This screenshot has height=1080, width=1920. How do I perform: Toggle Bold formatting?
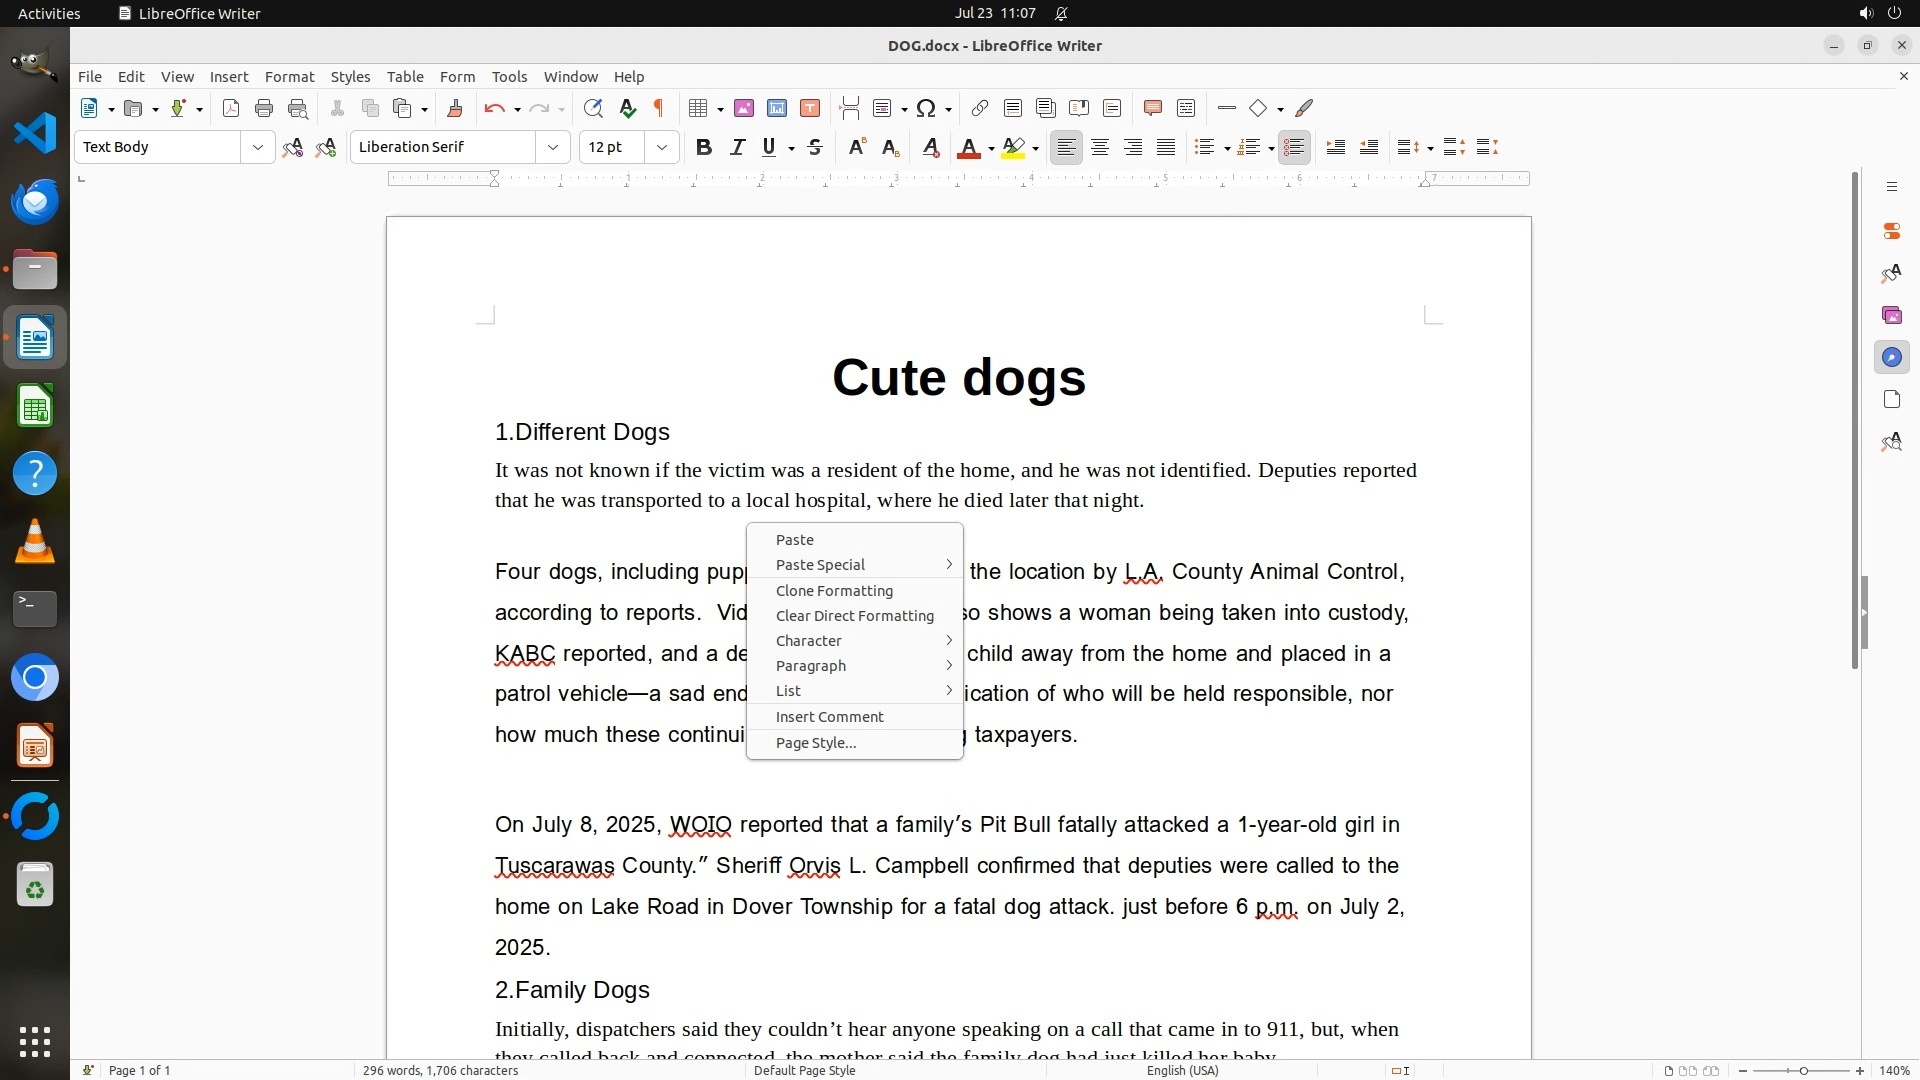[704, 147]
